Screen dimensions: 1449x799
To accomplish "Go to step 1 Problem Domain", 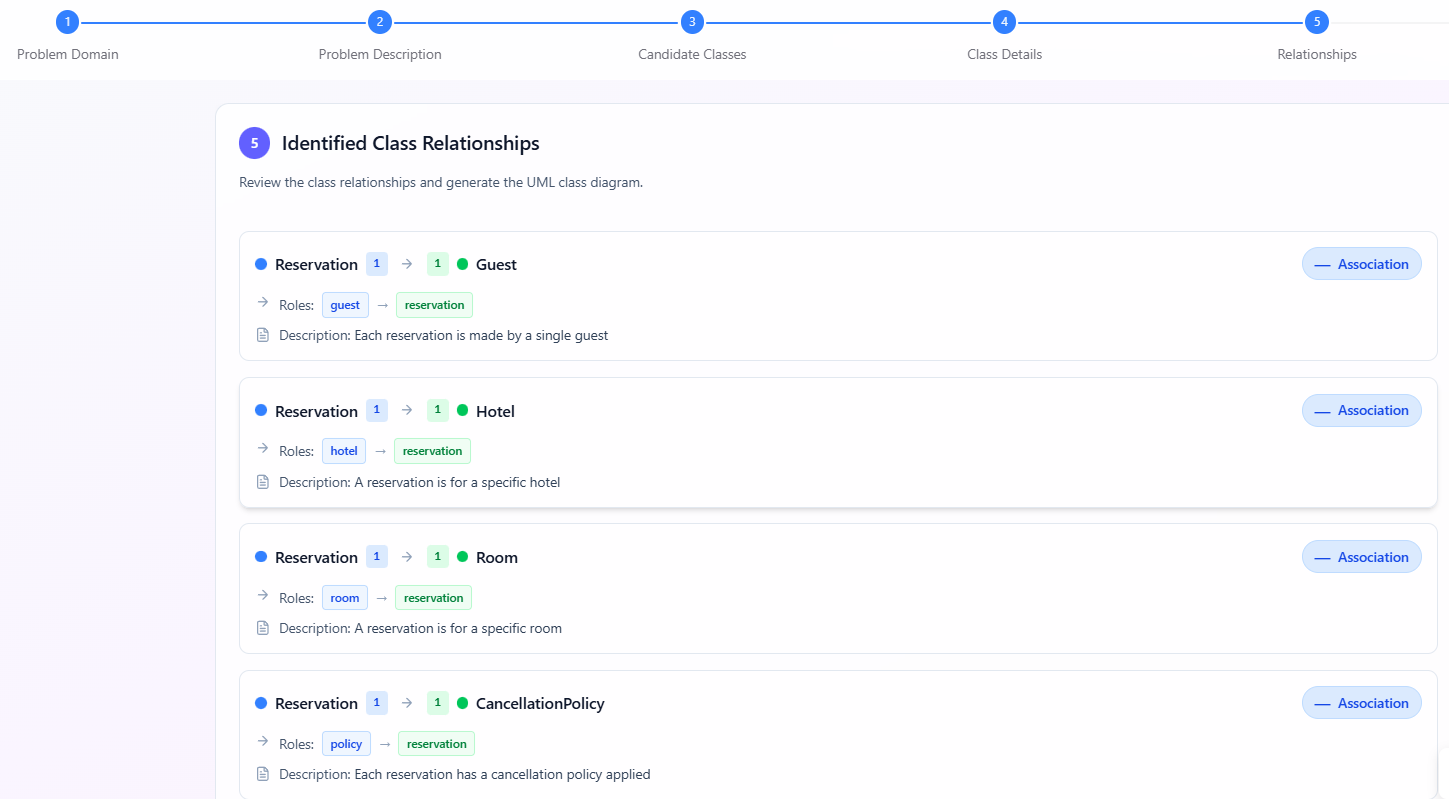I will tap(67, 22).
